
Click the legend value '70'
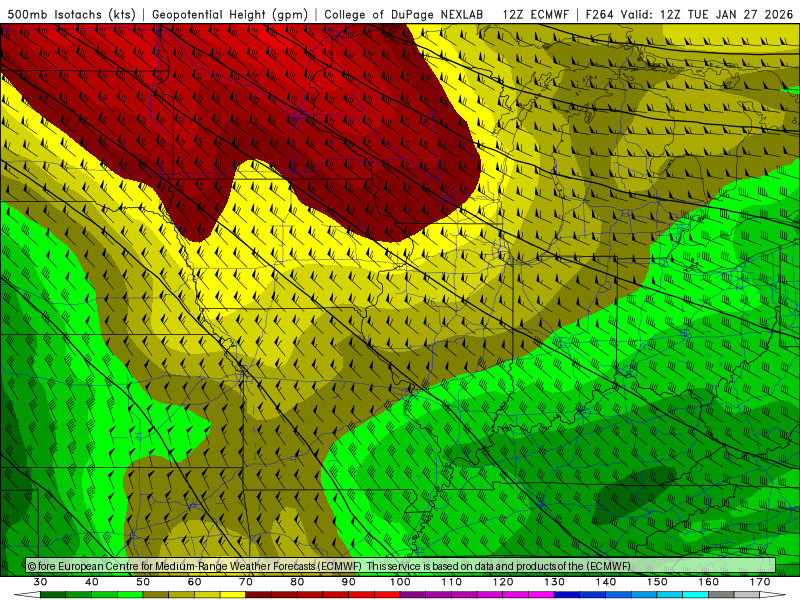pos(246,582)
